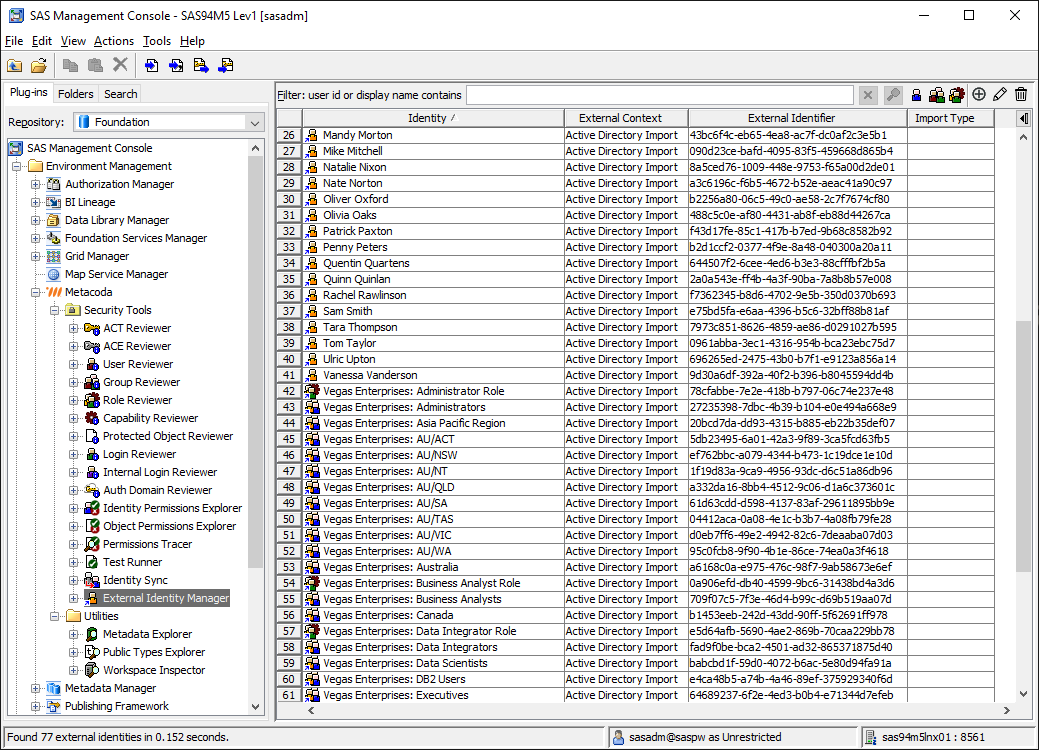The width and height of the screenshot is (1039, 750).
Task: Click the Grid Manager icon
Action: pos(54,256)
